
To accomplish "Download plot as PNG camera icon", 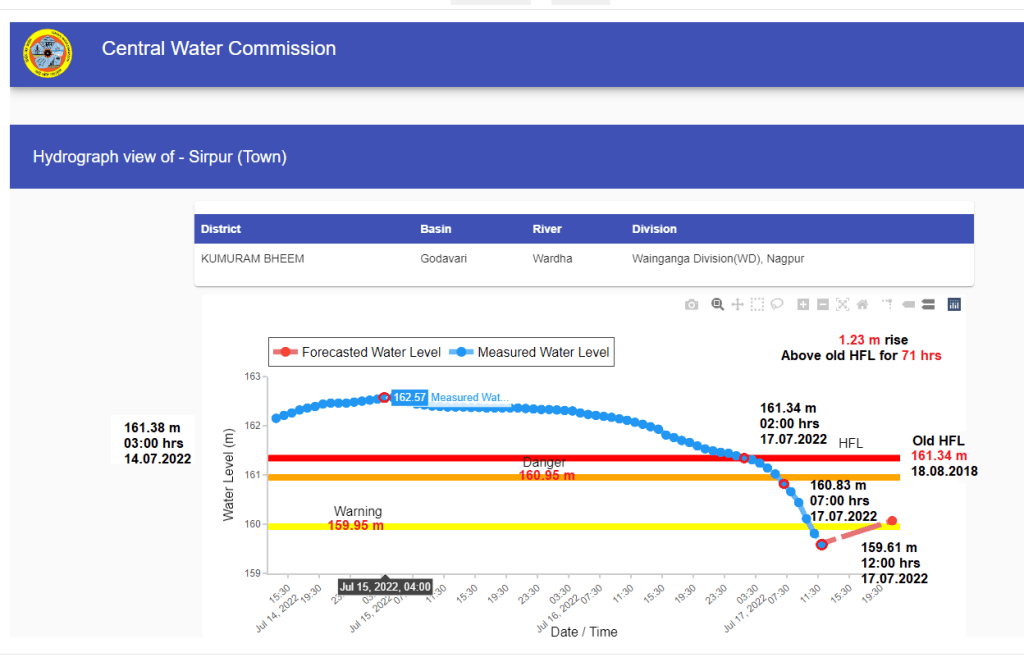I will click(x=691, y=304).
